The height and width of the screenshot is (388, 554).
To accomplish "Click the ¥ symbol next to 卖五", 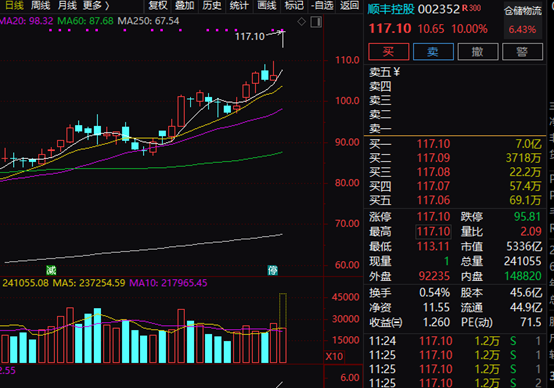I will (x=396, y=72).
